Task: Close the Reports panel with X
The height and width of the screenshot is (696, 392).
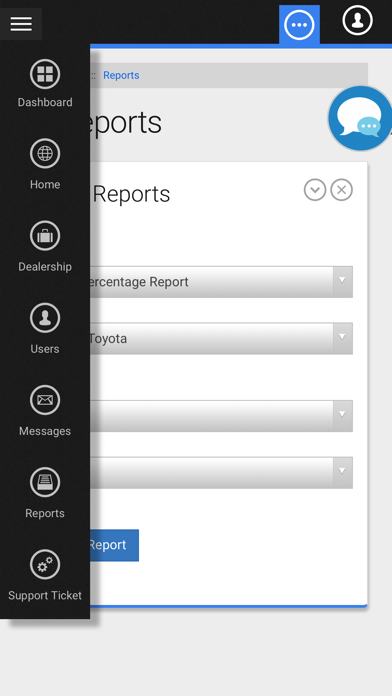Action: (341, 190)
